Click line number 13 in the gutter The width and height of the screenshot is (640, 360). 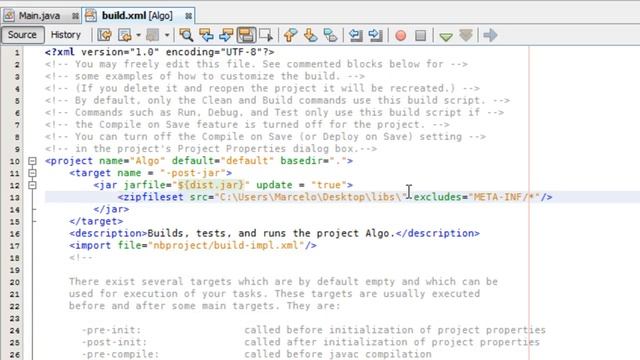tap(15, 198)
